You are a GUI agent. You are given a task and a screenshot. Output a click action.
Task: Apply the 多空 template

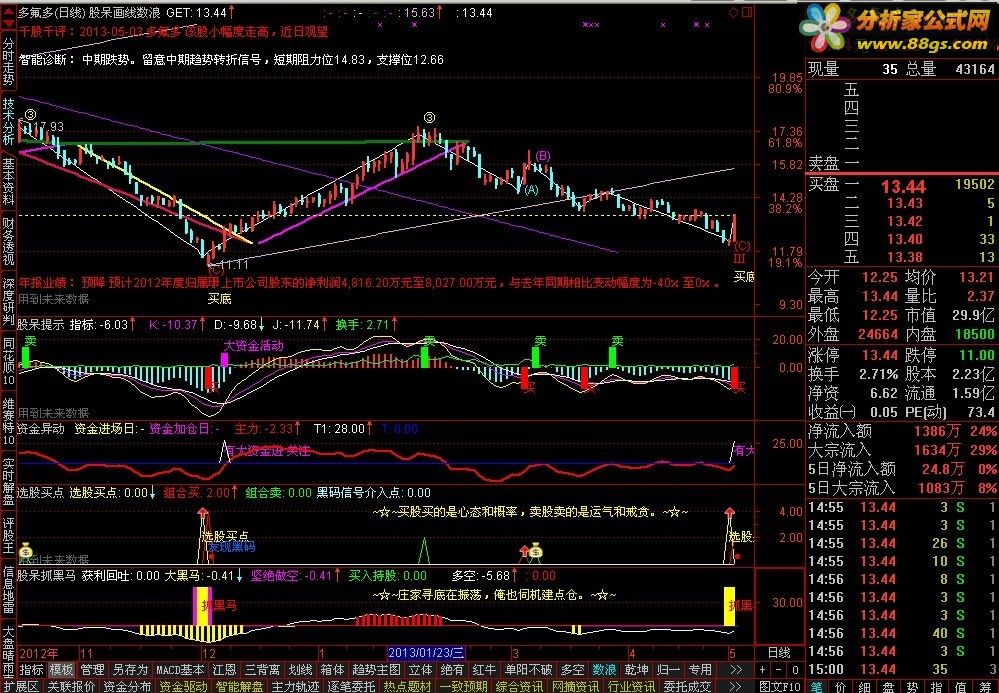(x=572, y=669)
